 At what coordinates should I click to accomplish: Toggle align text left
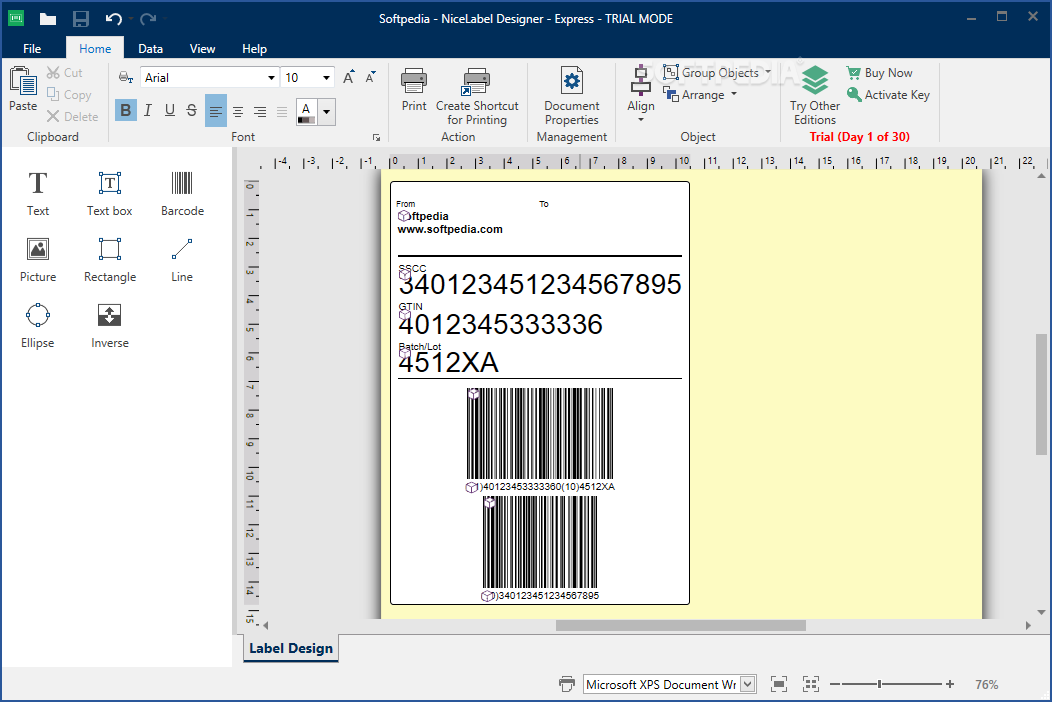(x=215, y=111)
